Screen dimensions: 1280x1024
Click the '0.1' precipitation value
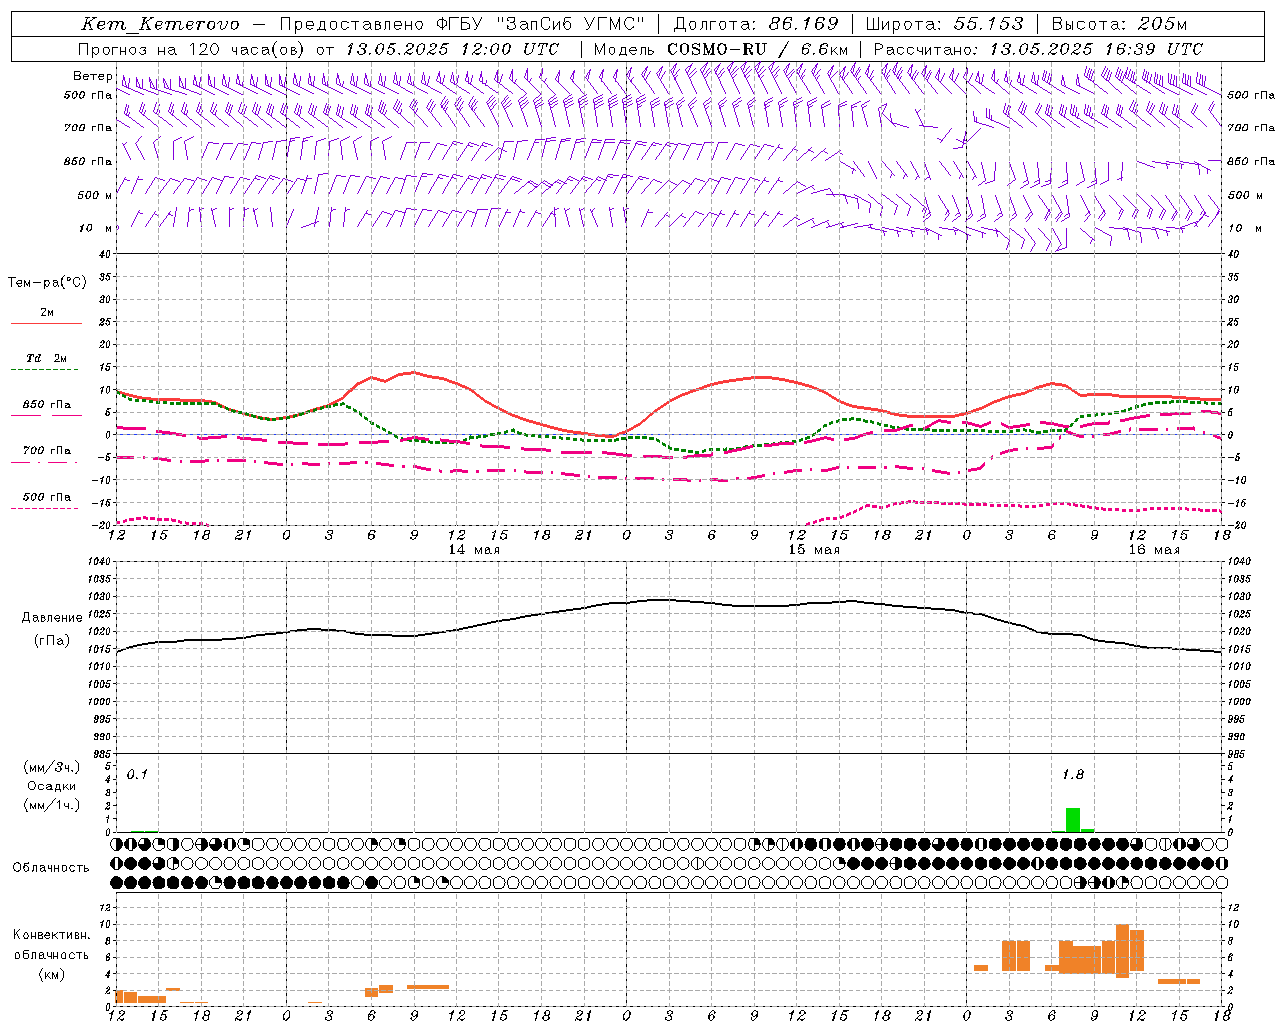(x=137, y=774)
